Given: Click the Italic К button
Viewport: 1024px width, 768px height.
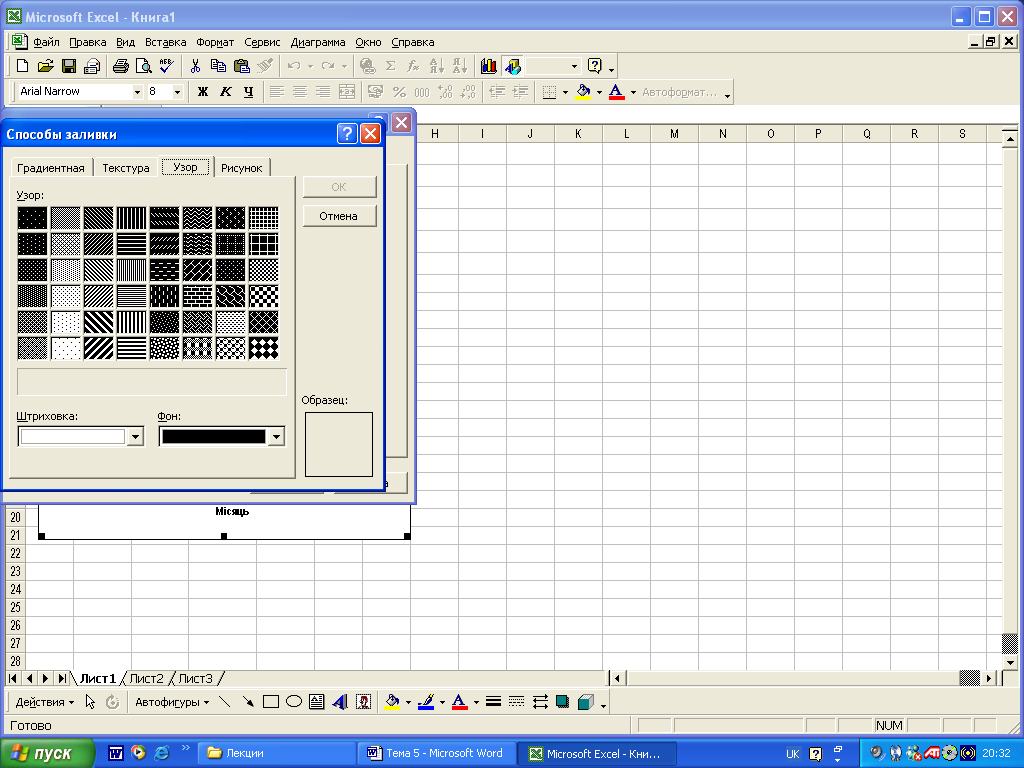Looking at the screenshot, I should tap(226, 92).
